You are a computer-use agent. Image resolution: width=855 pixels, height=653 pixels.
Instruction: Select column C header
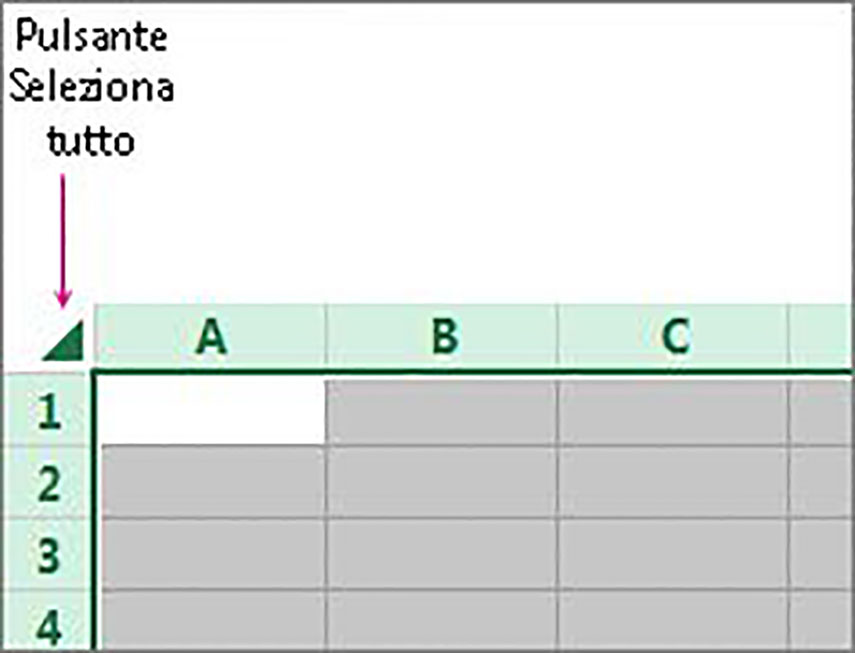(x=674, y=338)
